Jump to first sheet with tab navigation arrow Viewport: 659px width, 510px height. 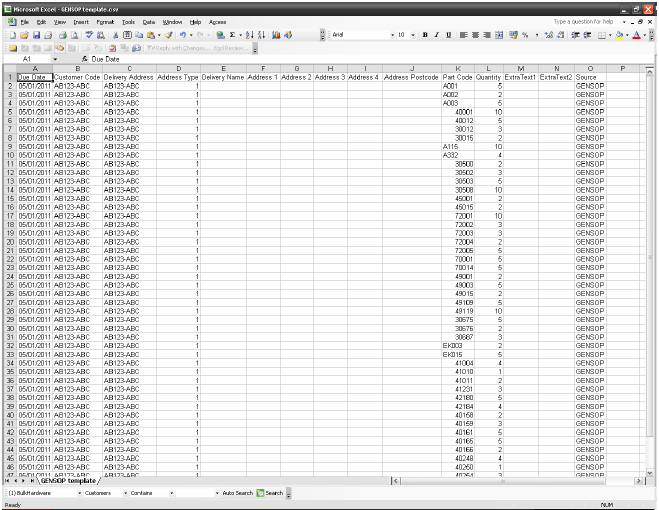point(7,481)
